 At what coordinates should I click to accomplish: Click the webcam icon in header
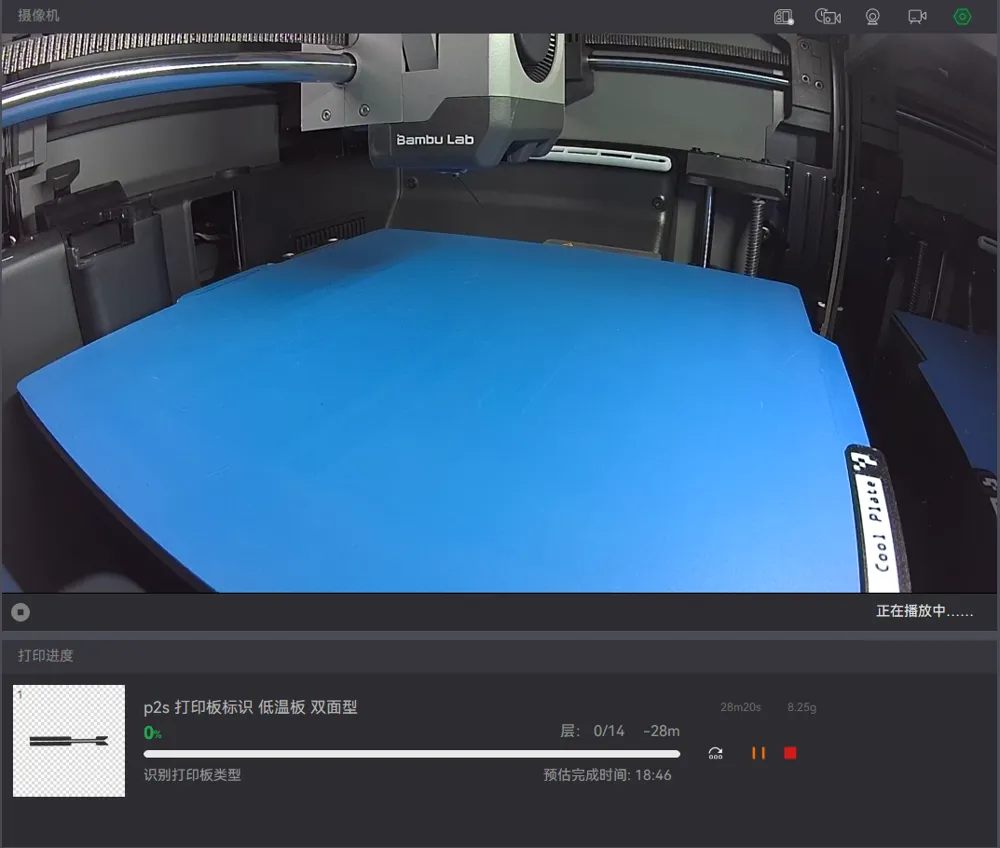tap(873, 17)
